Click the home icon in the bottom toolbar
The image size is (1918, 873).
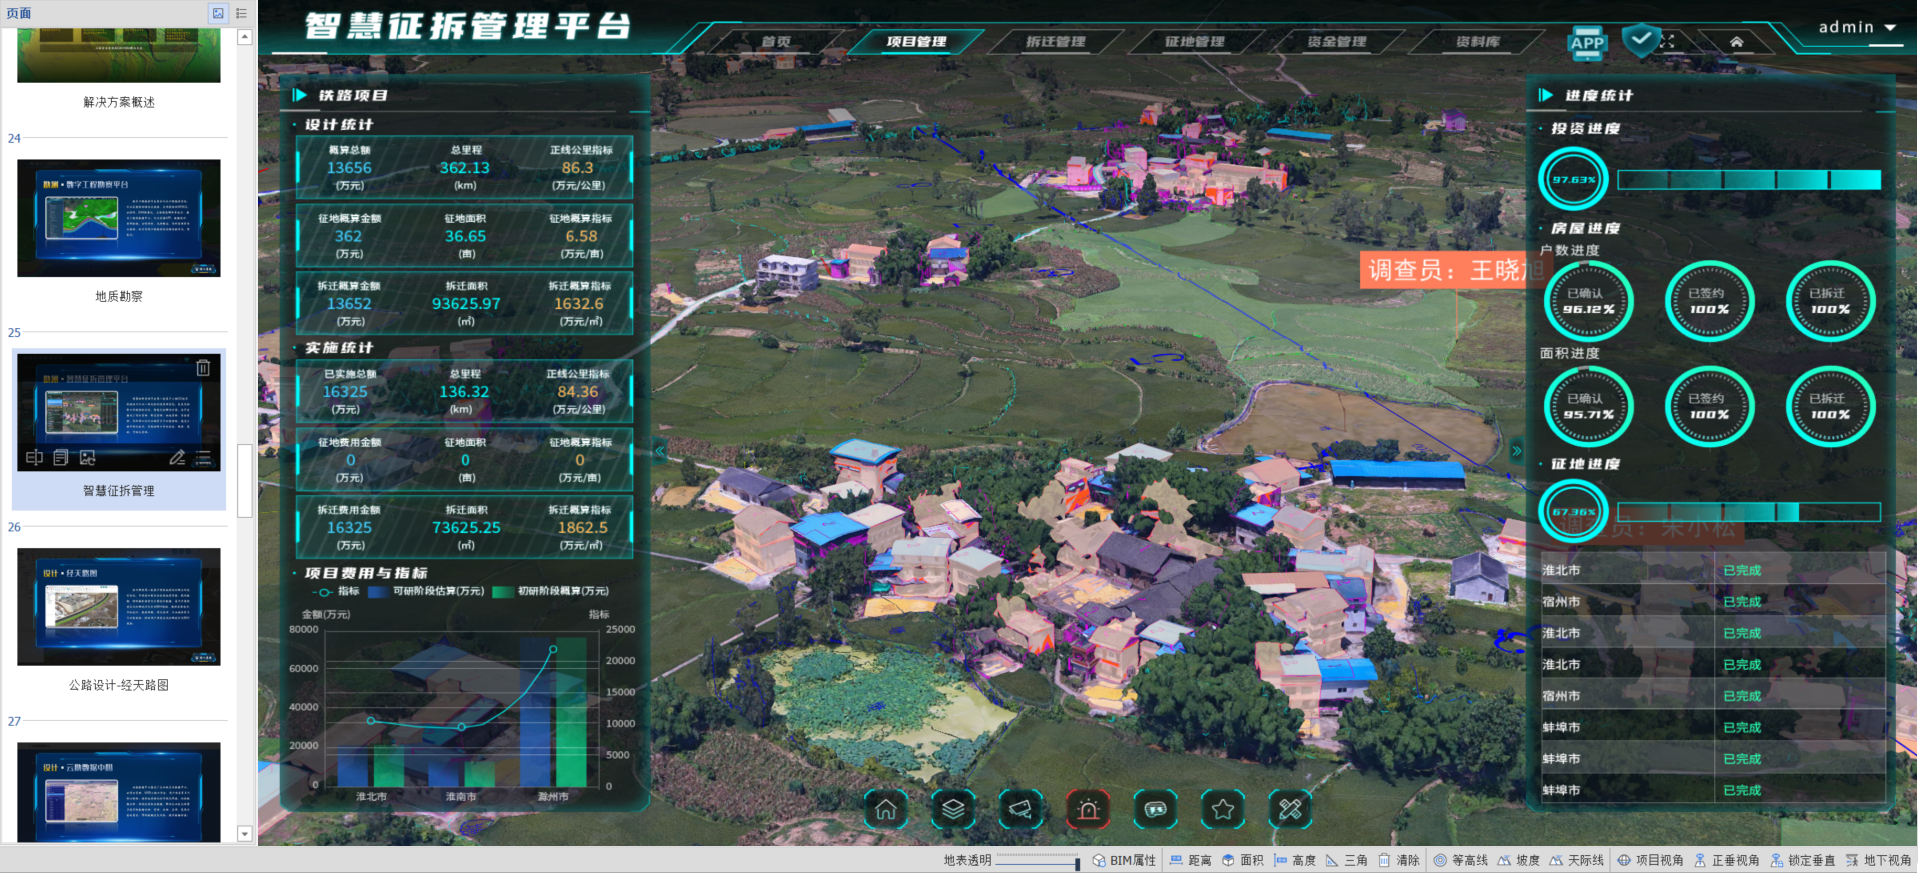click(886, 809)
